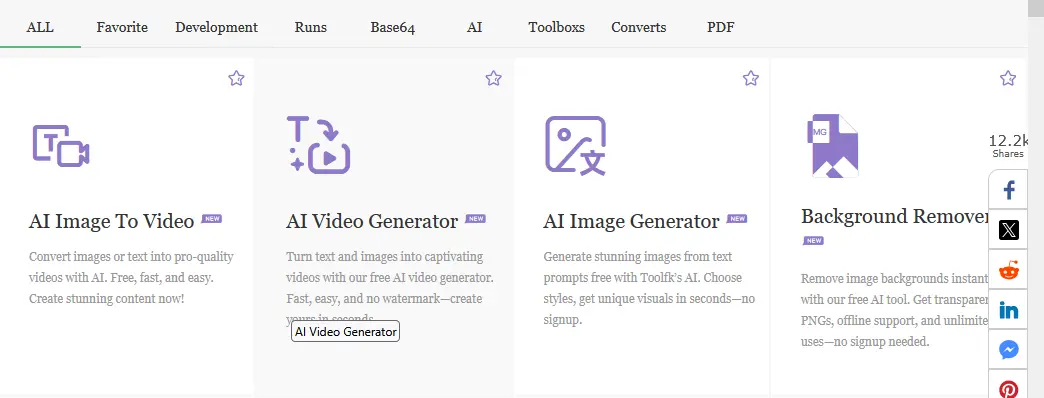Switch to Converts tab
This screenshot has width=1044, height=398.
639,27
